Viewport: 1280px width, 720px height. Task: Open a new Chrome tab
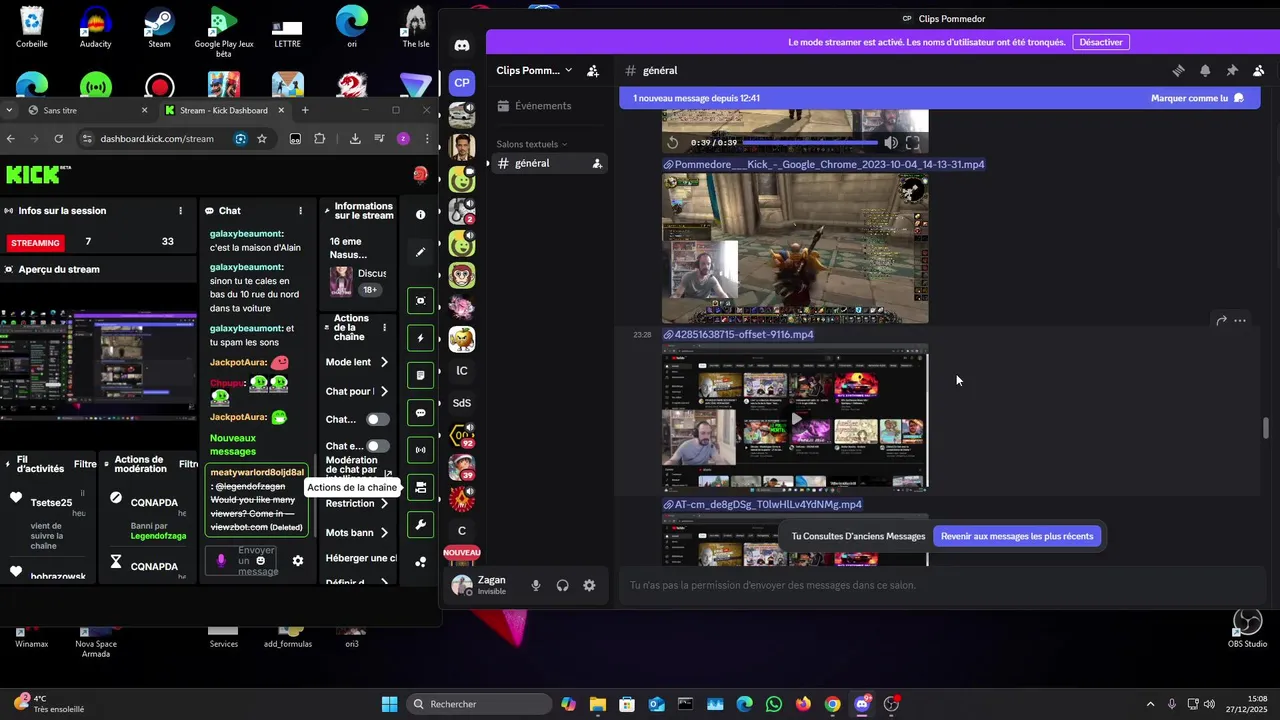(305, 110)
